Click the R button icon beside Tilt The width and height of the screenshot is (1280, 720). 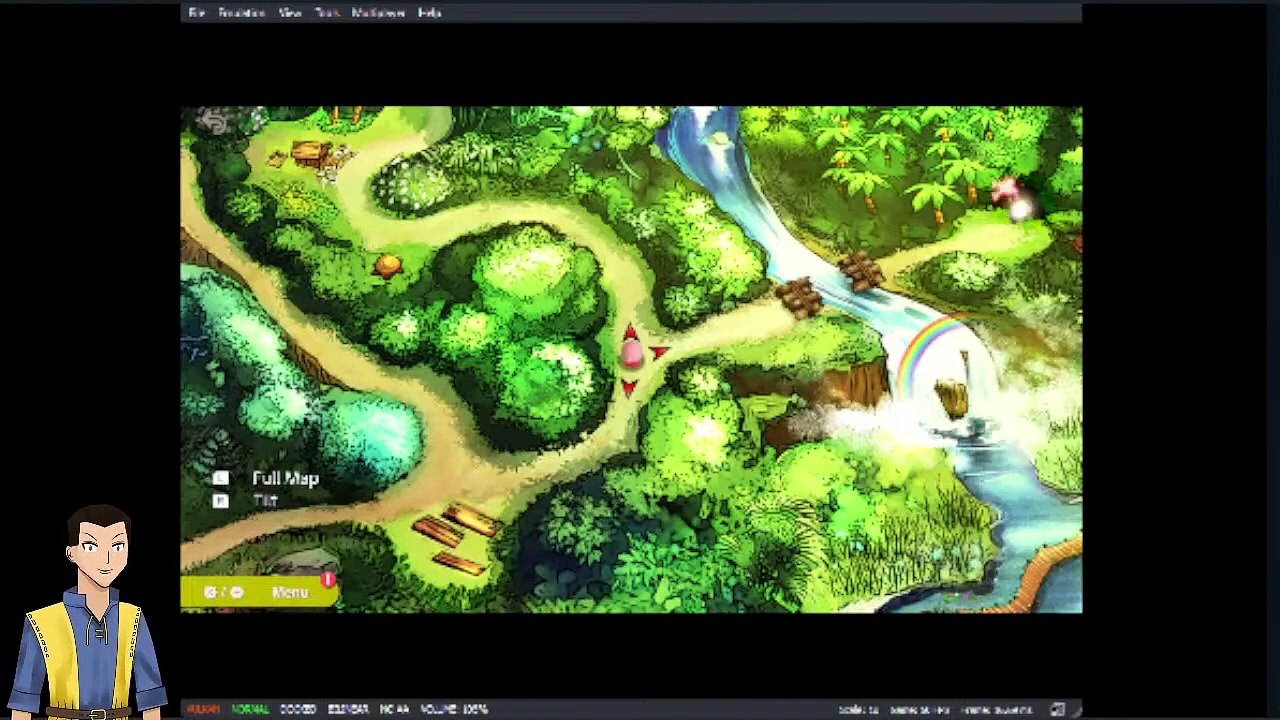221,500
